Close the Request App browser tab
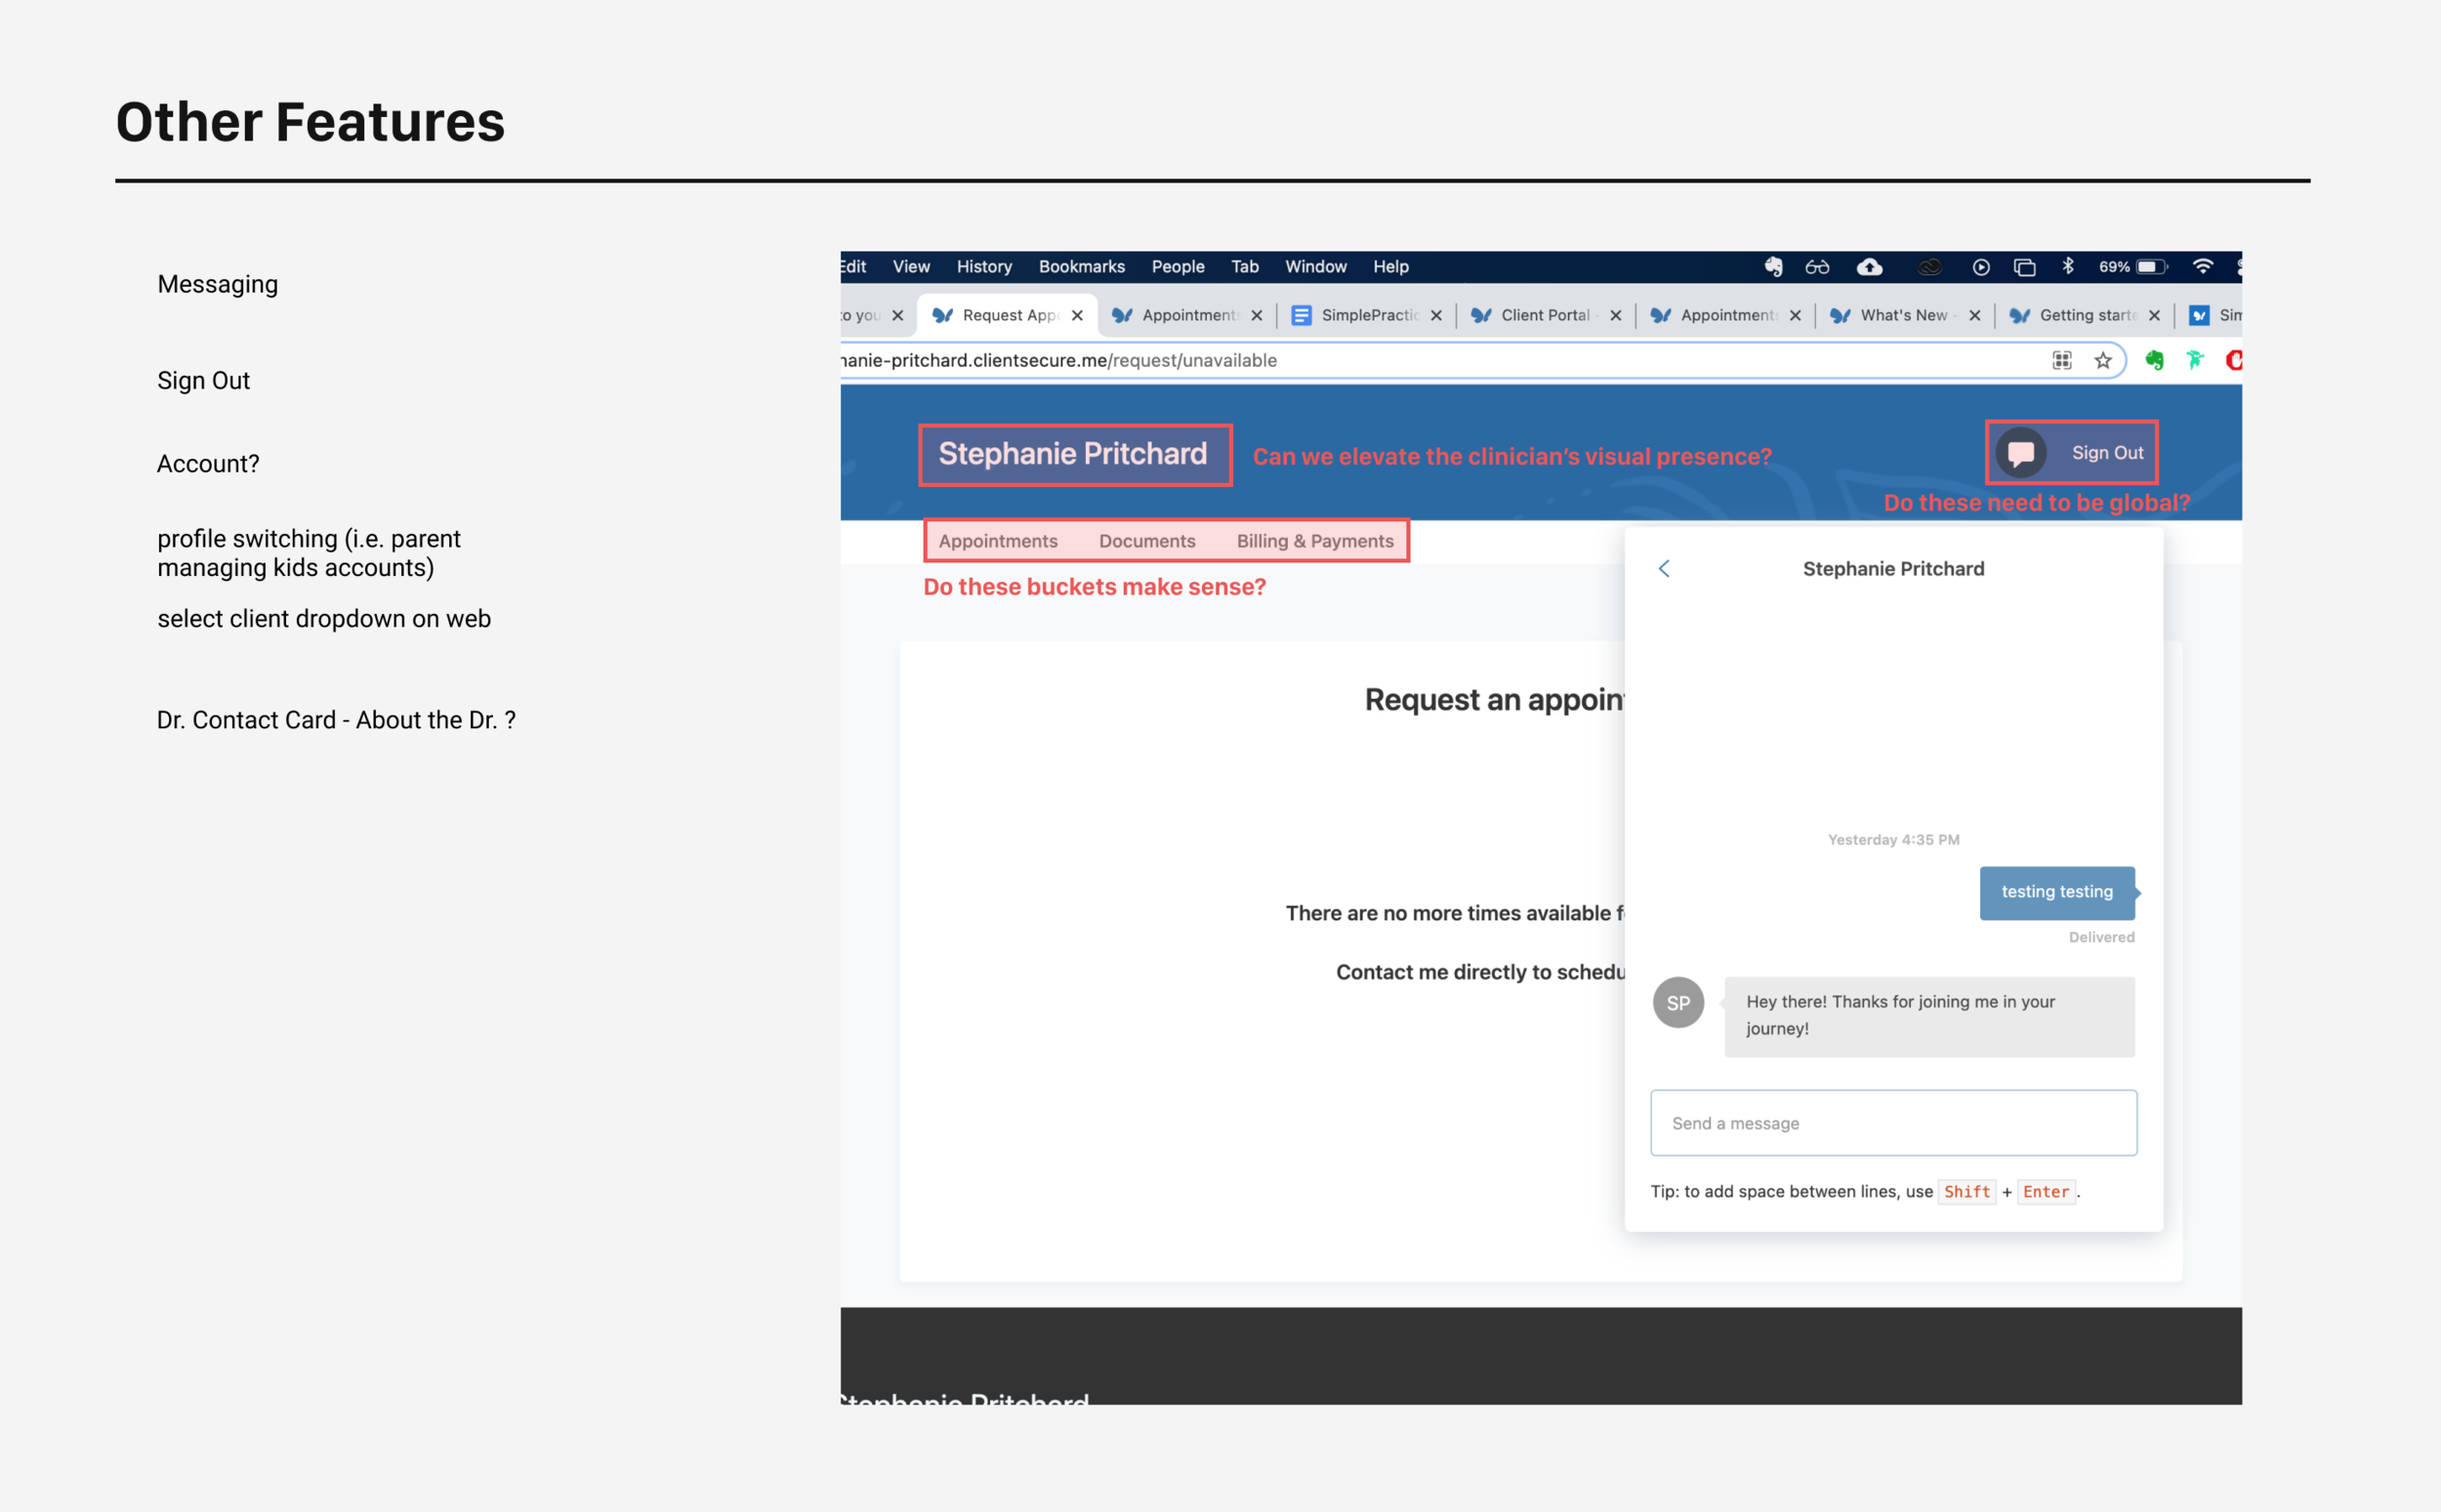Image resolution: width=2441 pixels, height=1512 pixels. 1077,315
